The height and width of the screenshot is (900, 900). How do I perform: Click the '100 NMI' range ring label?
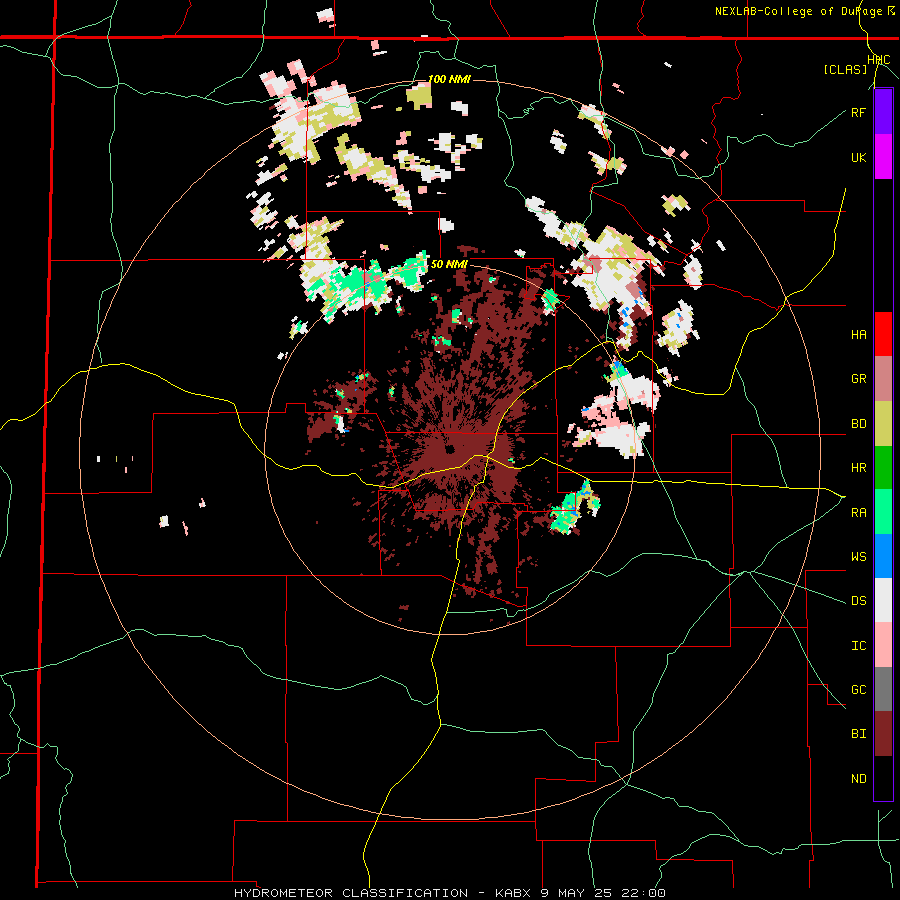[x=449, y=79]
